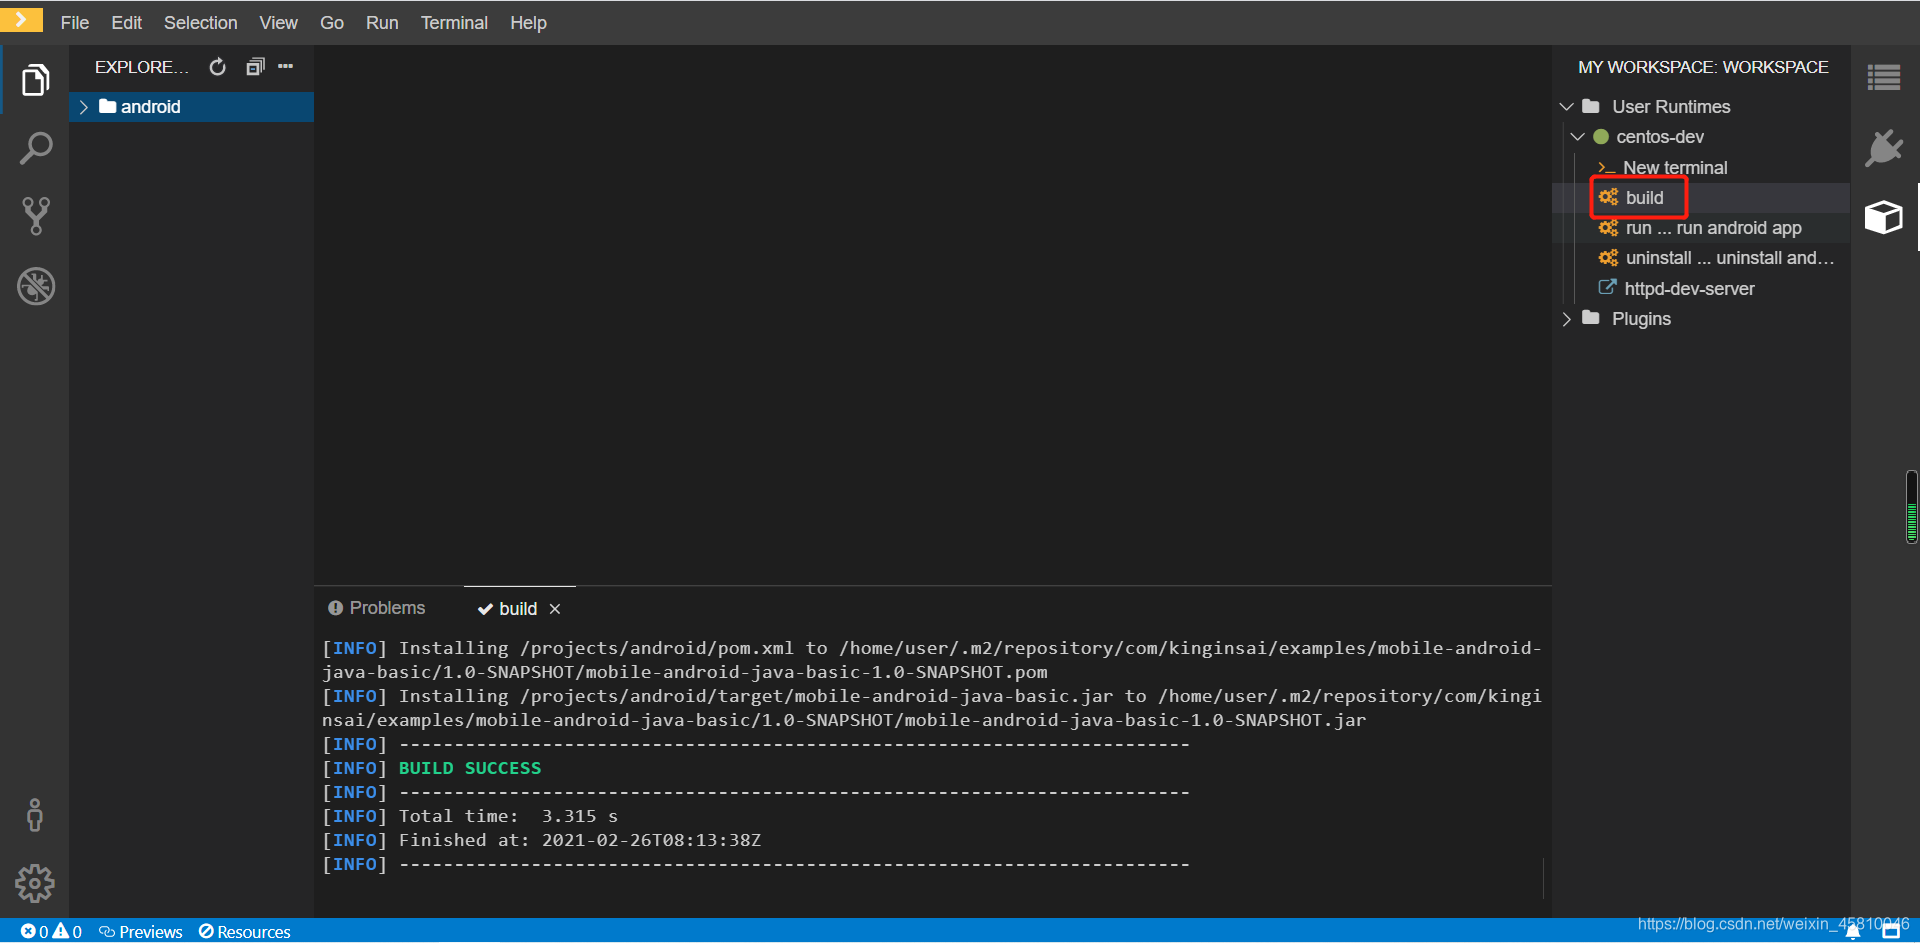Select the User Runtimes label
Viewport: 1920px width, 943px height.
tap(1671, 107)
